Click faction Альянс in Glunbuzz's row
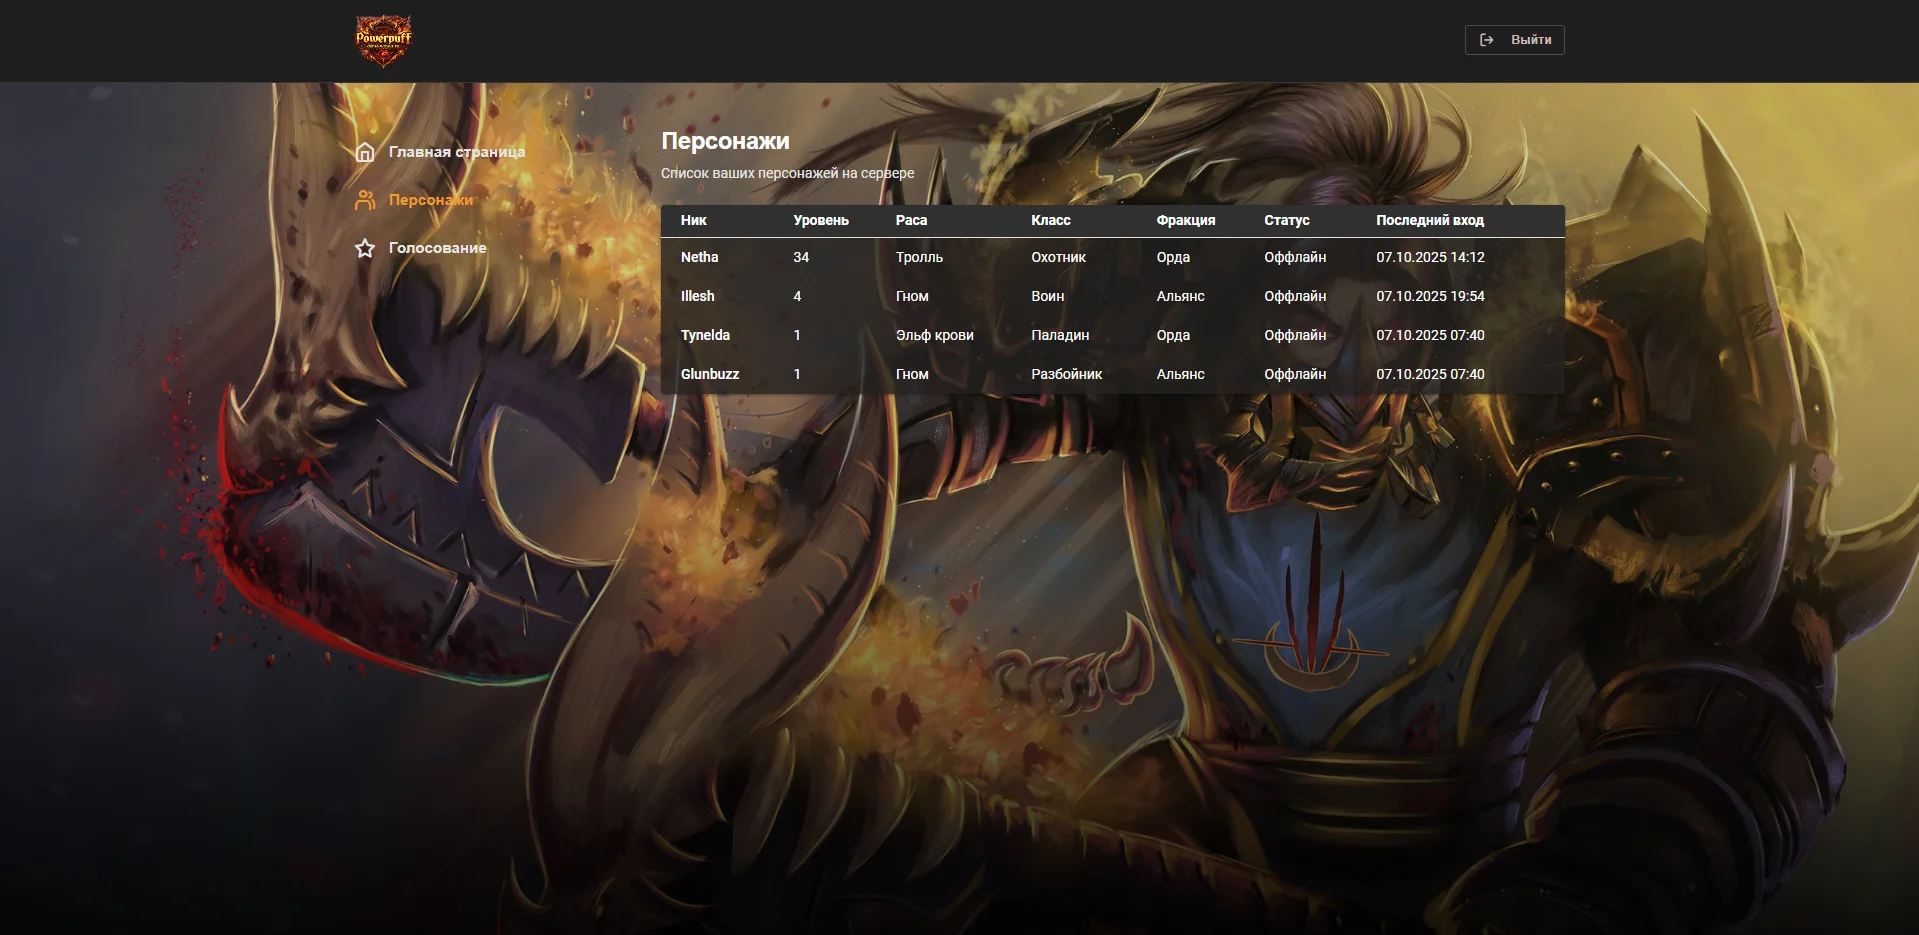Viewport: 1919px width, 935px height. click(x=1181, y=374)
